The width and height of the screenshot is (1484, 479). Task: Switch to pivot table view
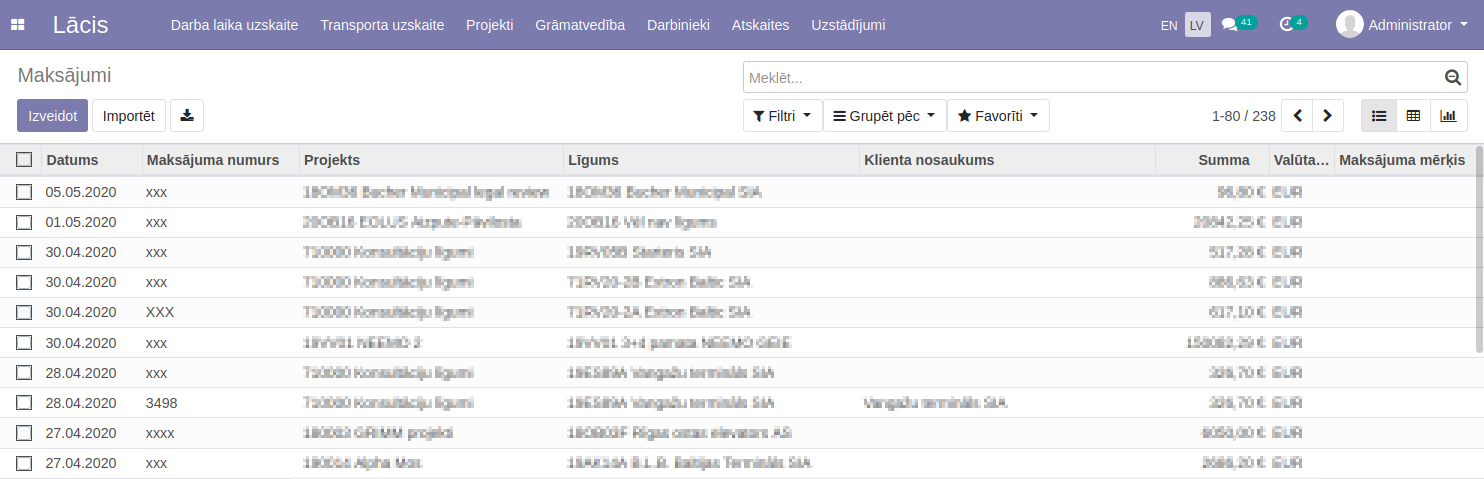coord(1413,116)
